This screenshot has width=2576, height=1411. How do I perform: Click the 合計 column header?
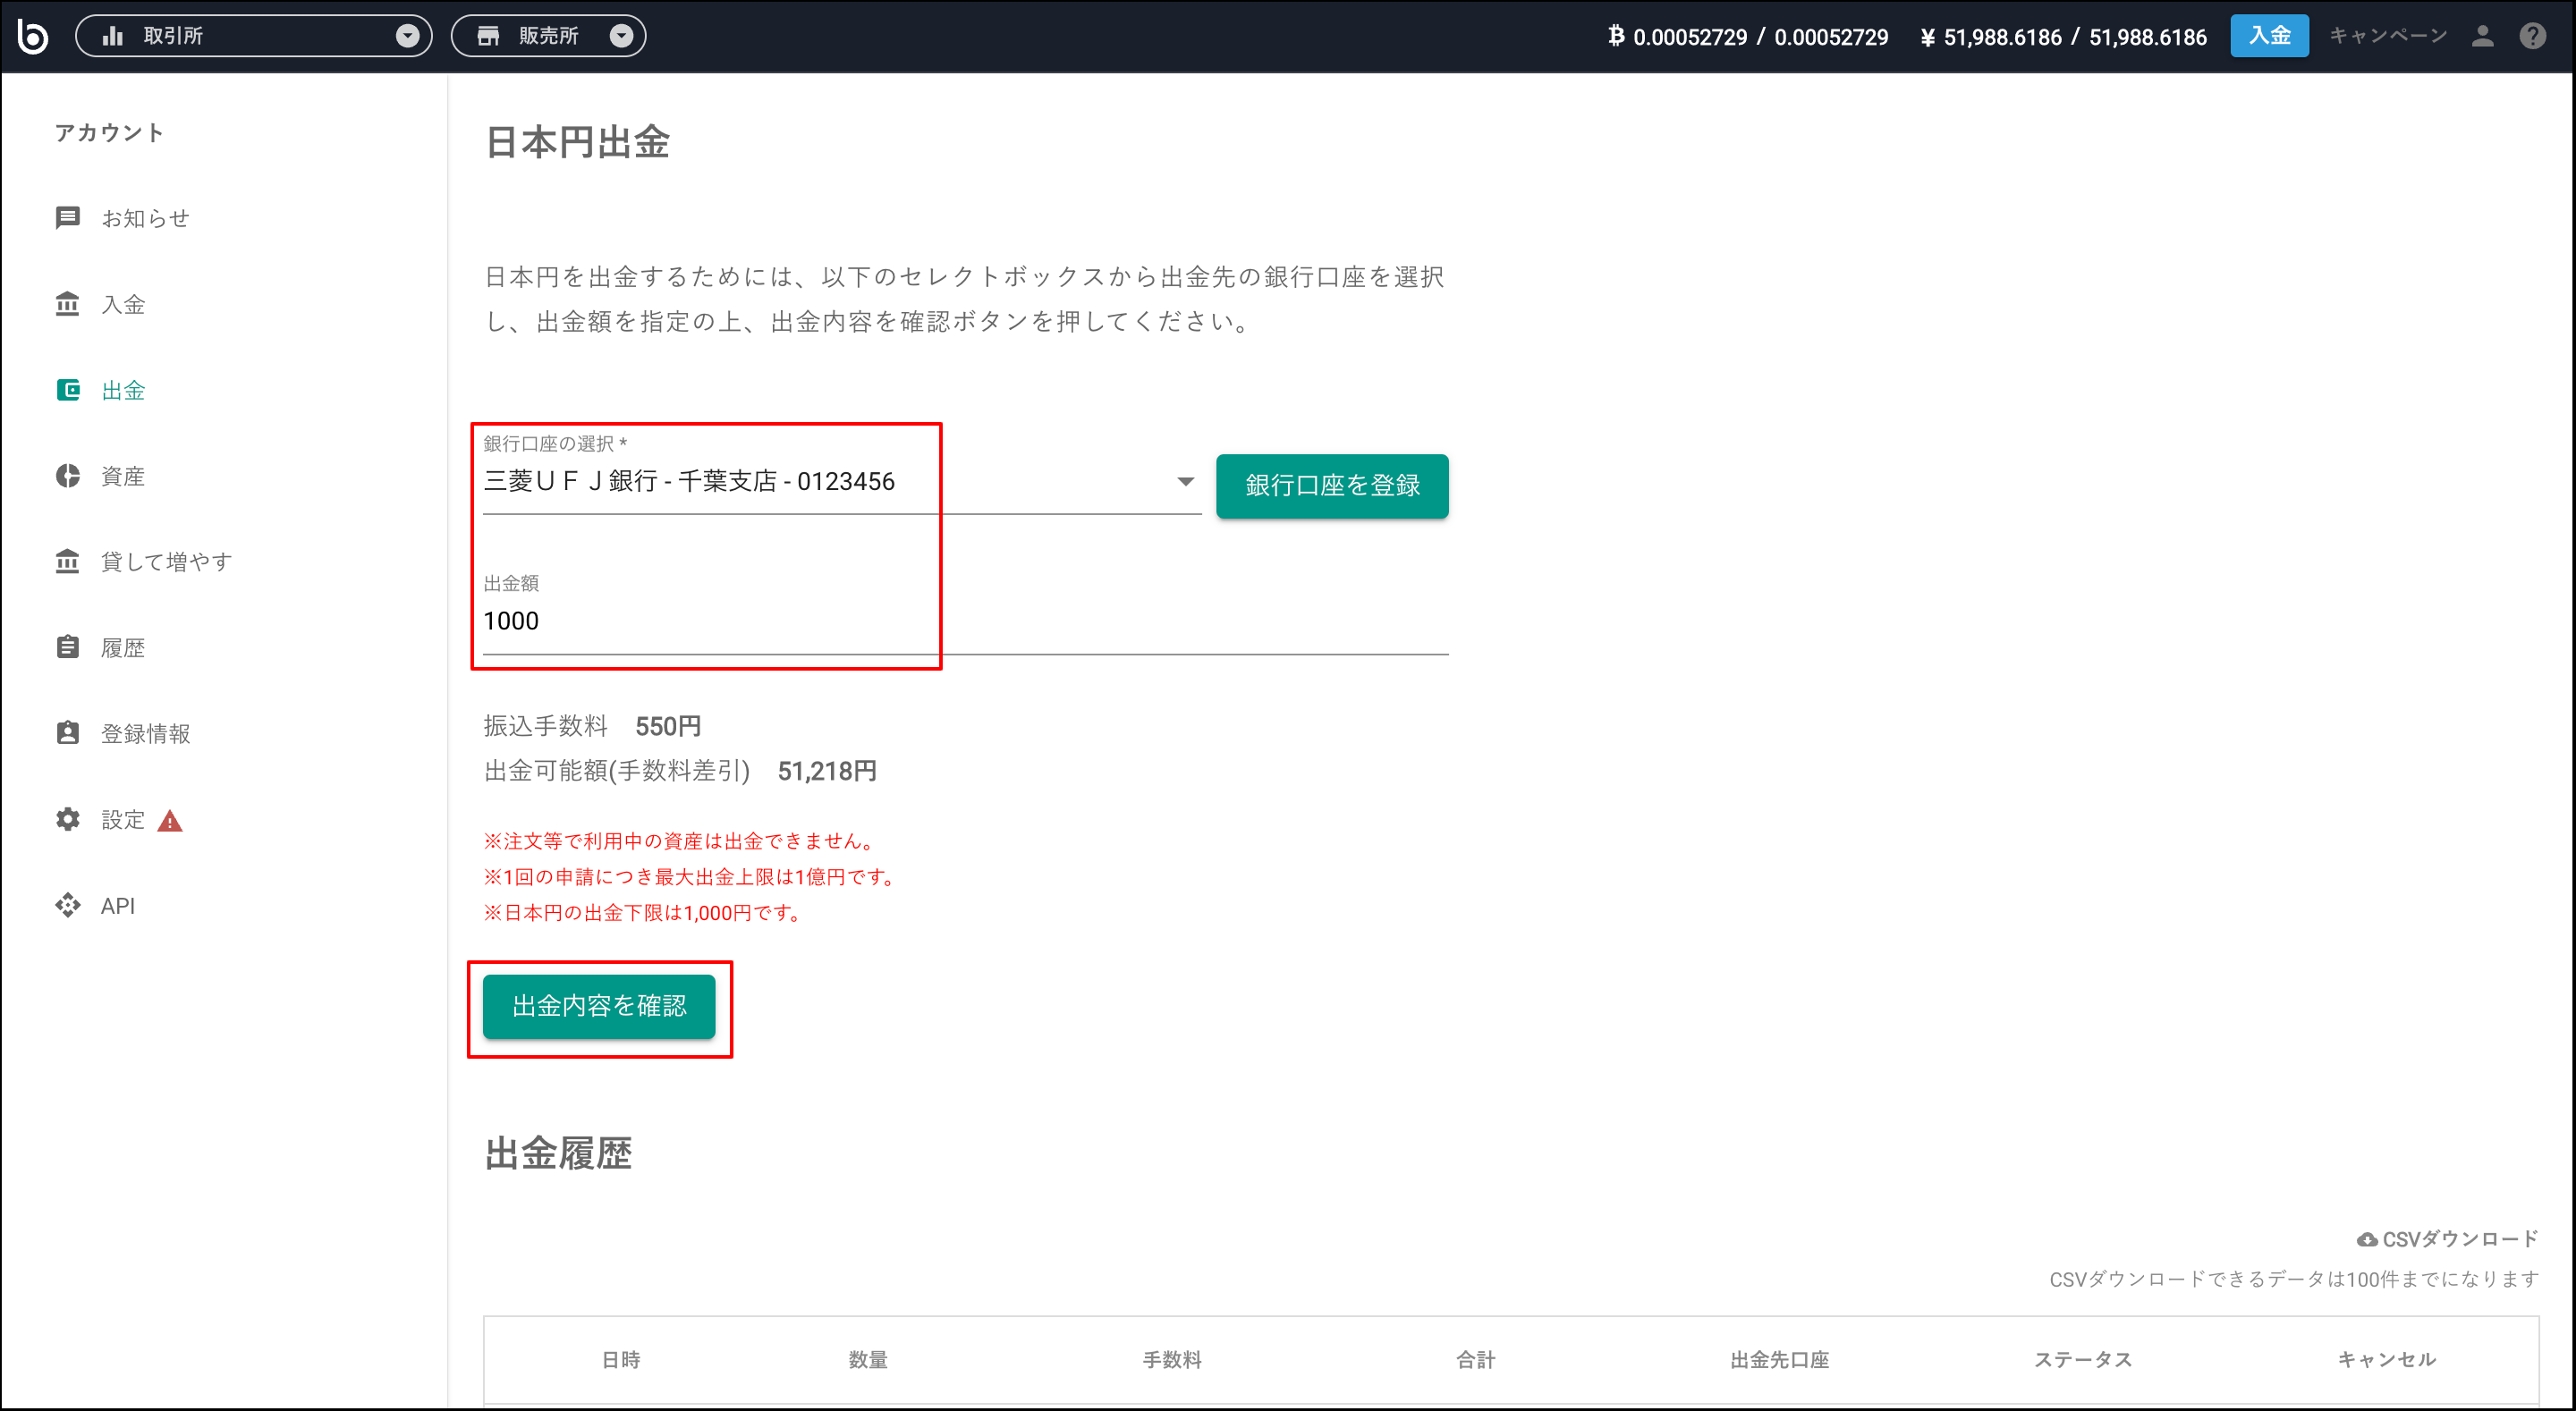(x=1475, y=1360)
